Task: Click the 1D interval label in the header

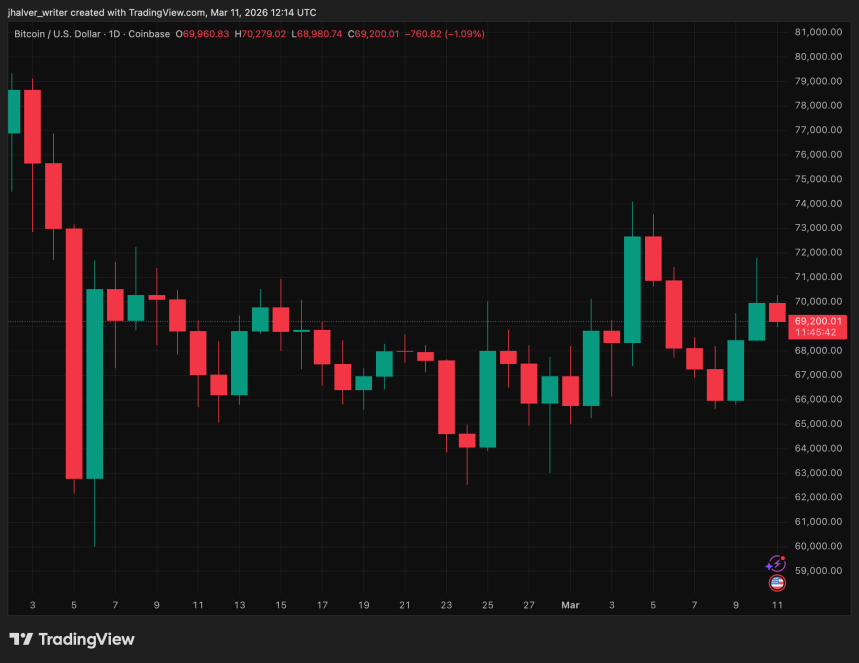Action: [x=114, y=34]
